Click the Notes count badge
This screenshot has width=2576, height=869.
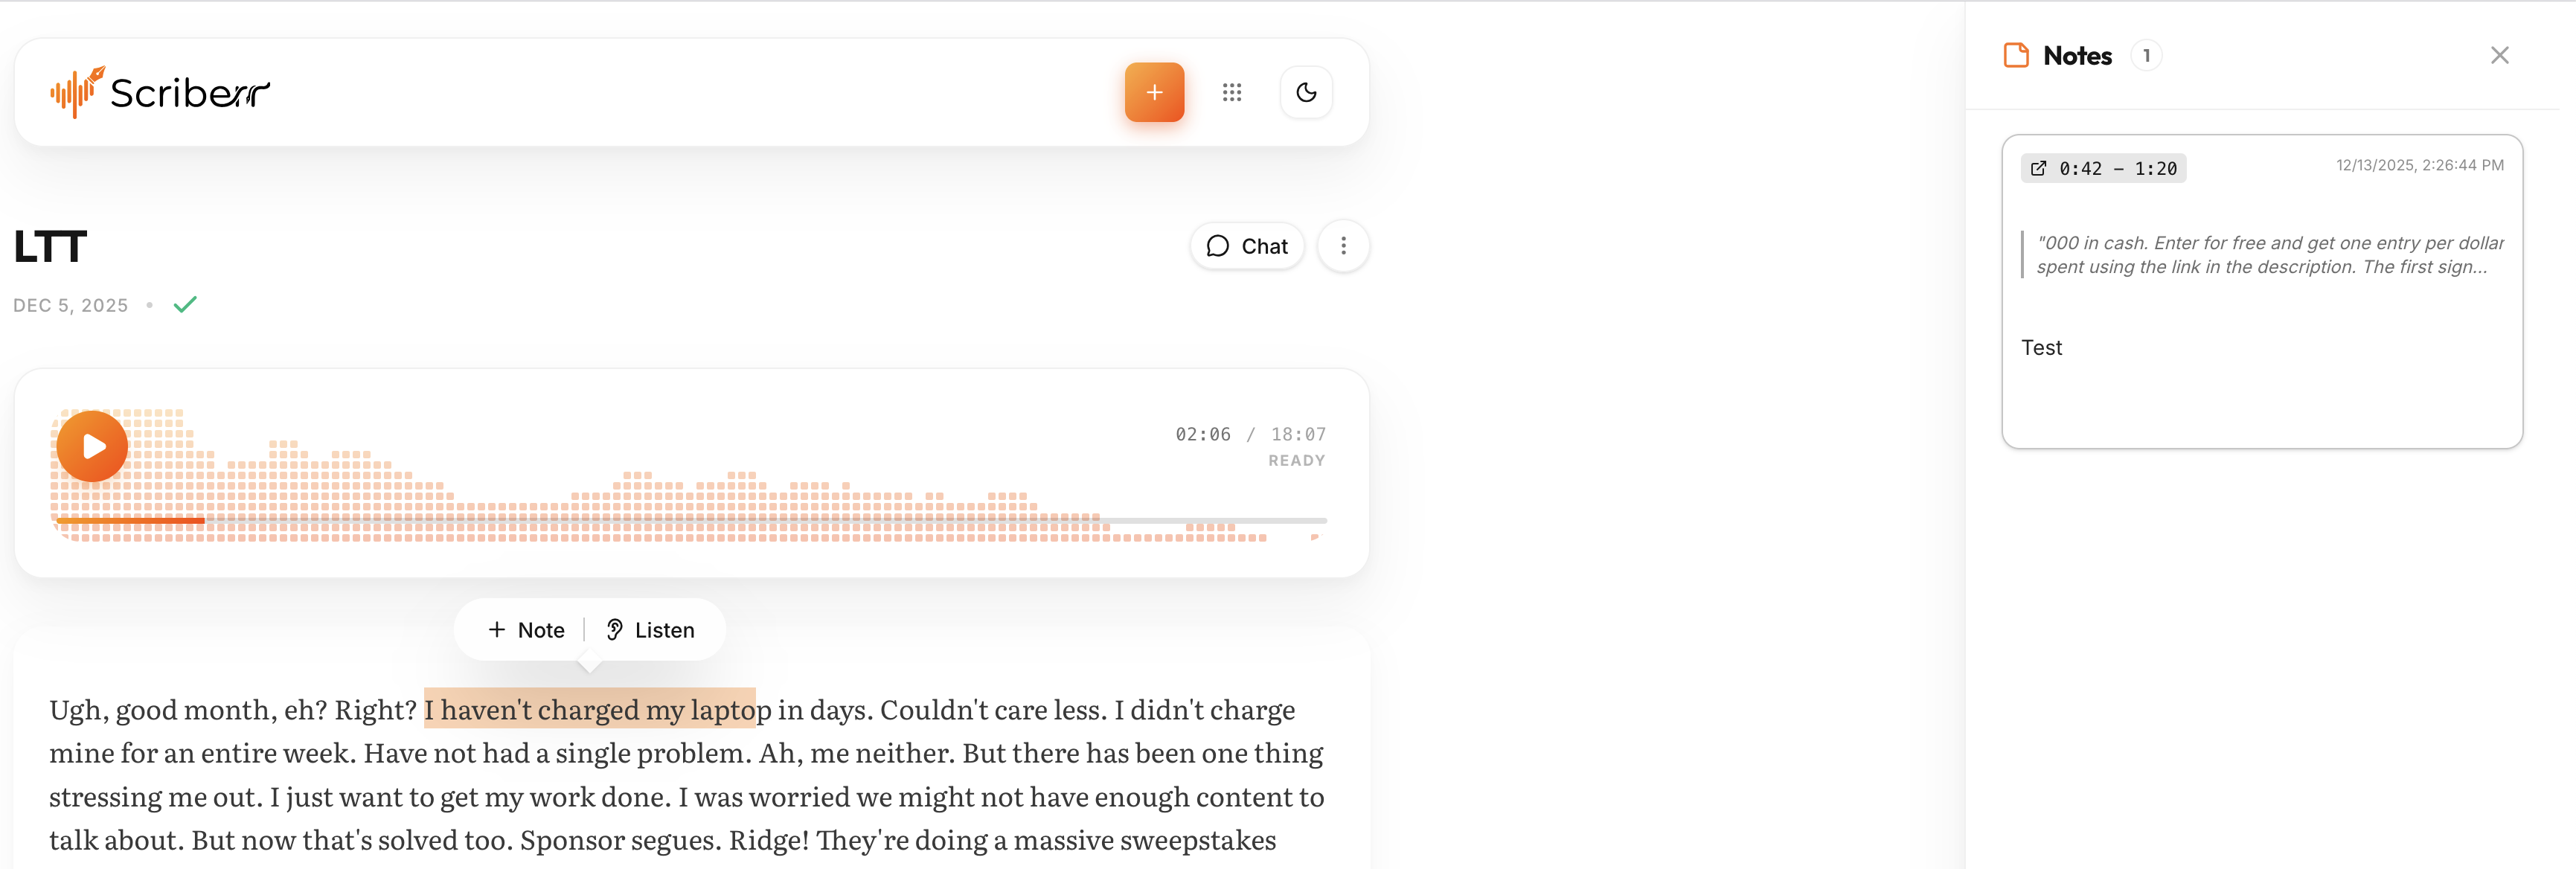[2146, 56]
